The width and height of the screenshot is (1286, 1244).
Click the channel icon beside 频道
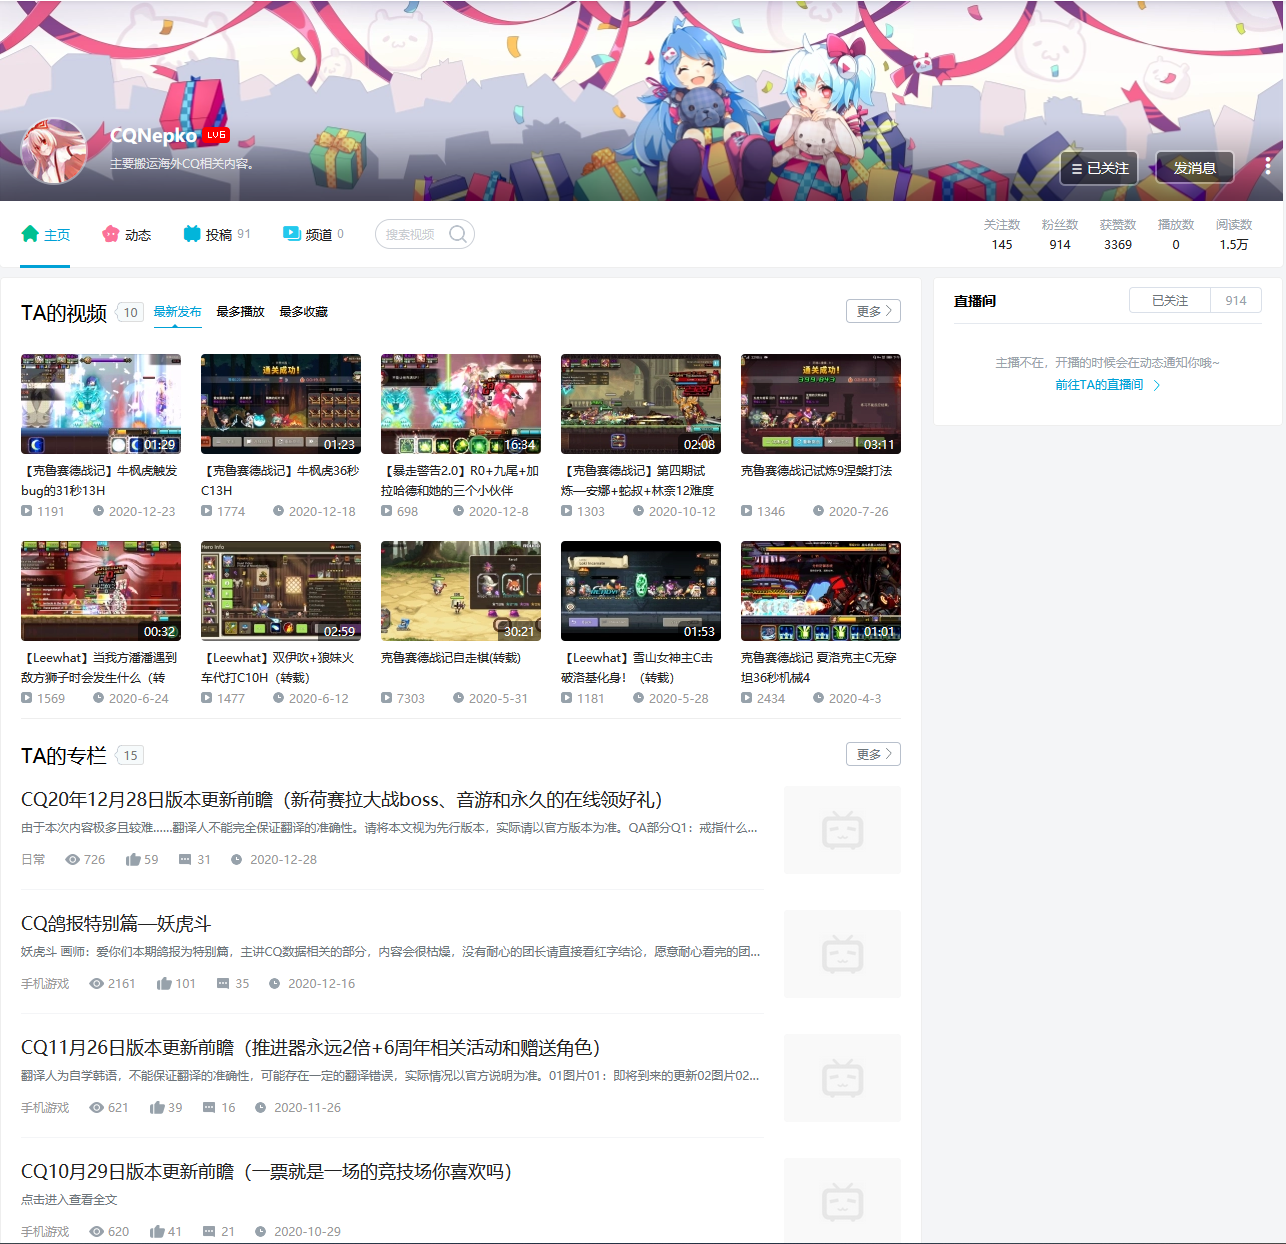coord(291,234)
